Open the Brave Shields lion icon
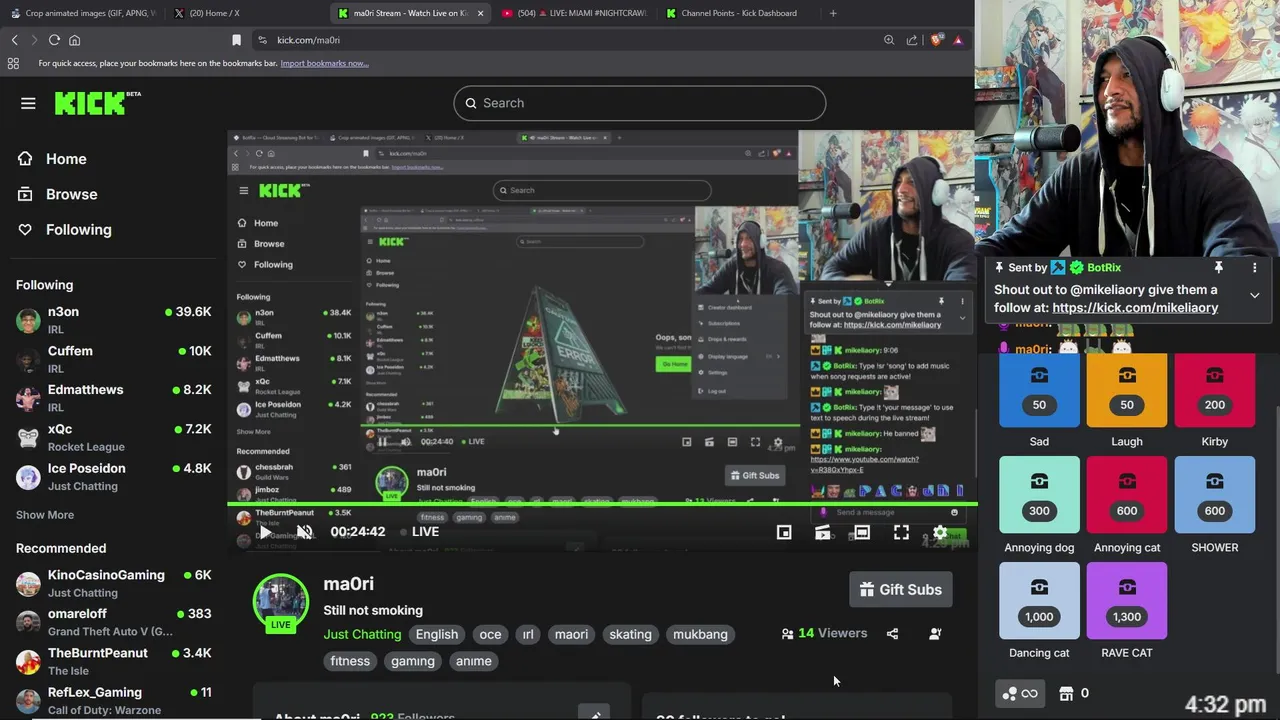Viewport: 1280px width, 720px height. pyautogui.click(x=936, y=40)
